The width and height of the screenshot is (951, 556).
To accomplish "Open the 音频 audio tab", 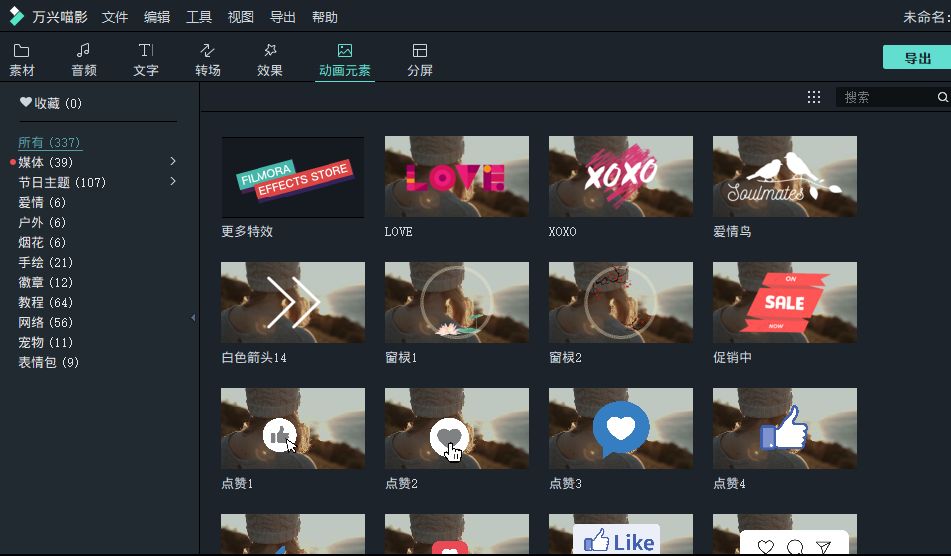I will (84, 60).
